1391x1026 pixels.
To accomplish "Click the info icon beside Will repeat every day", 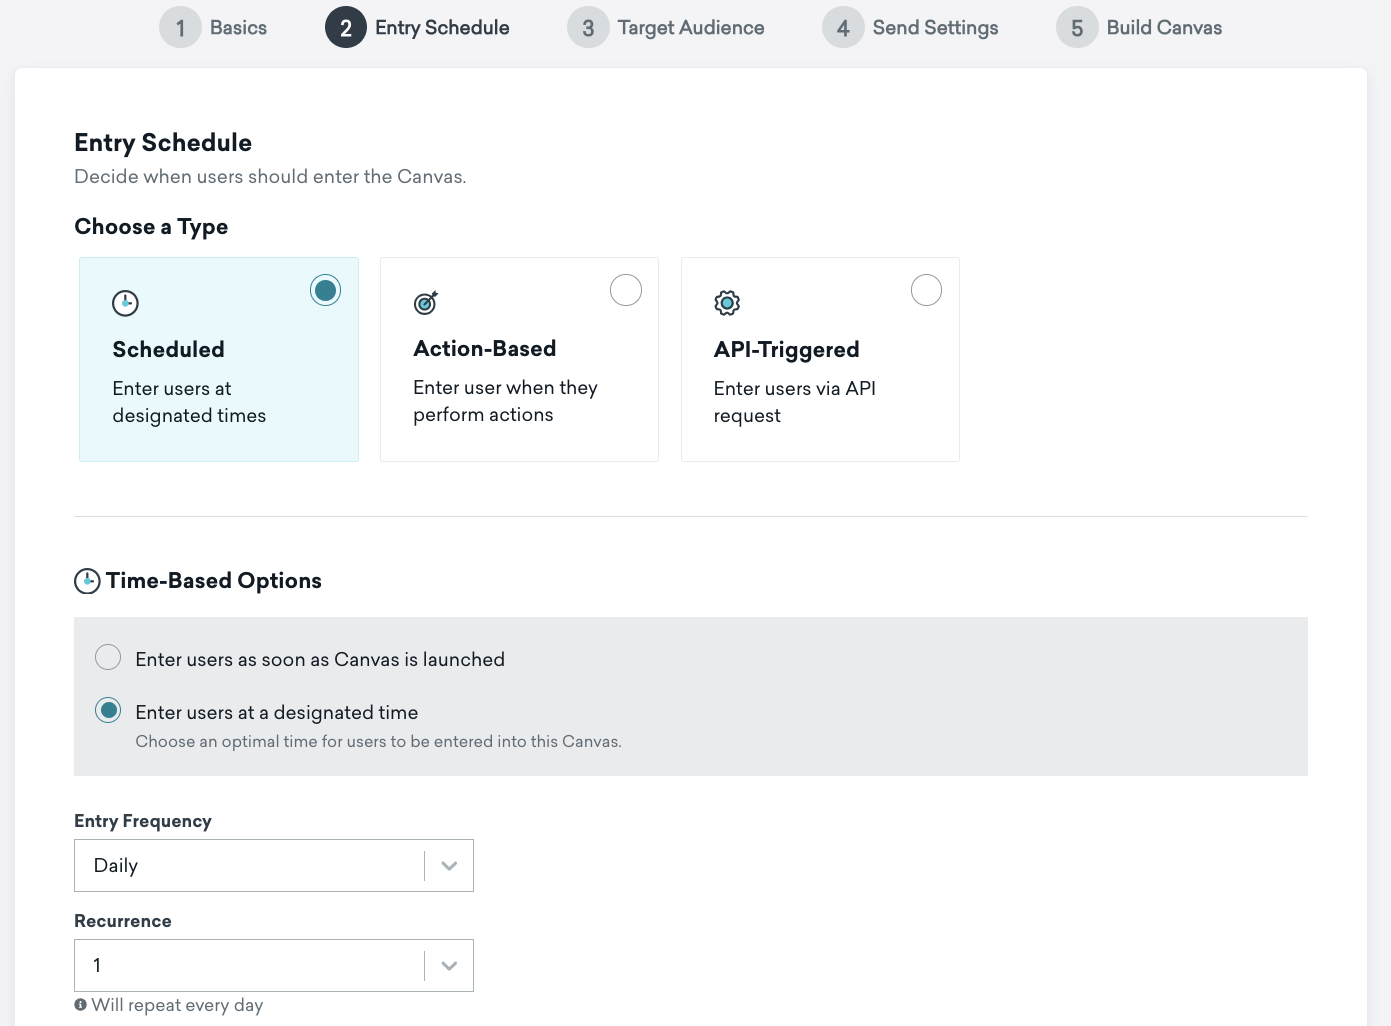I will [80, 1005].
